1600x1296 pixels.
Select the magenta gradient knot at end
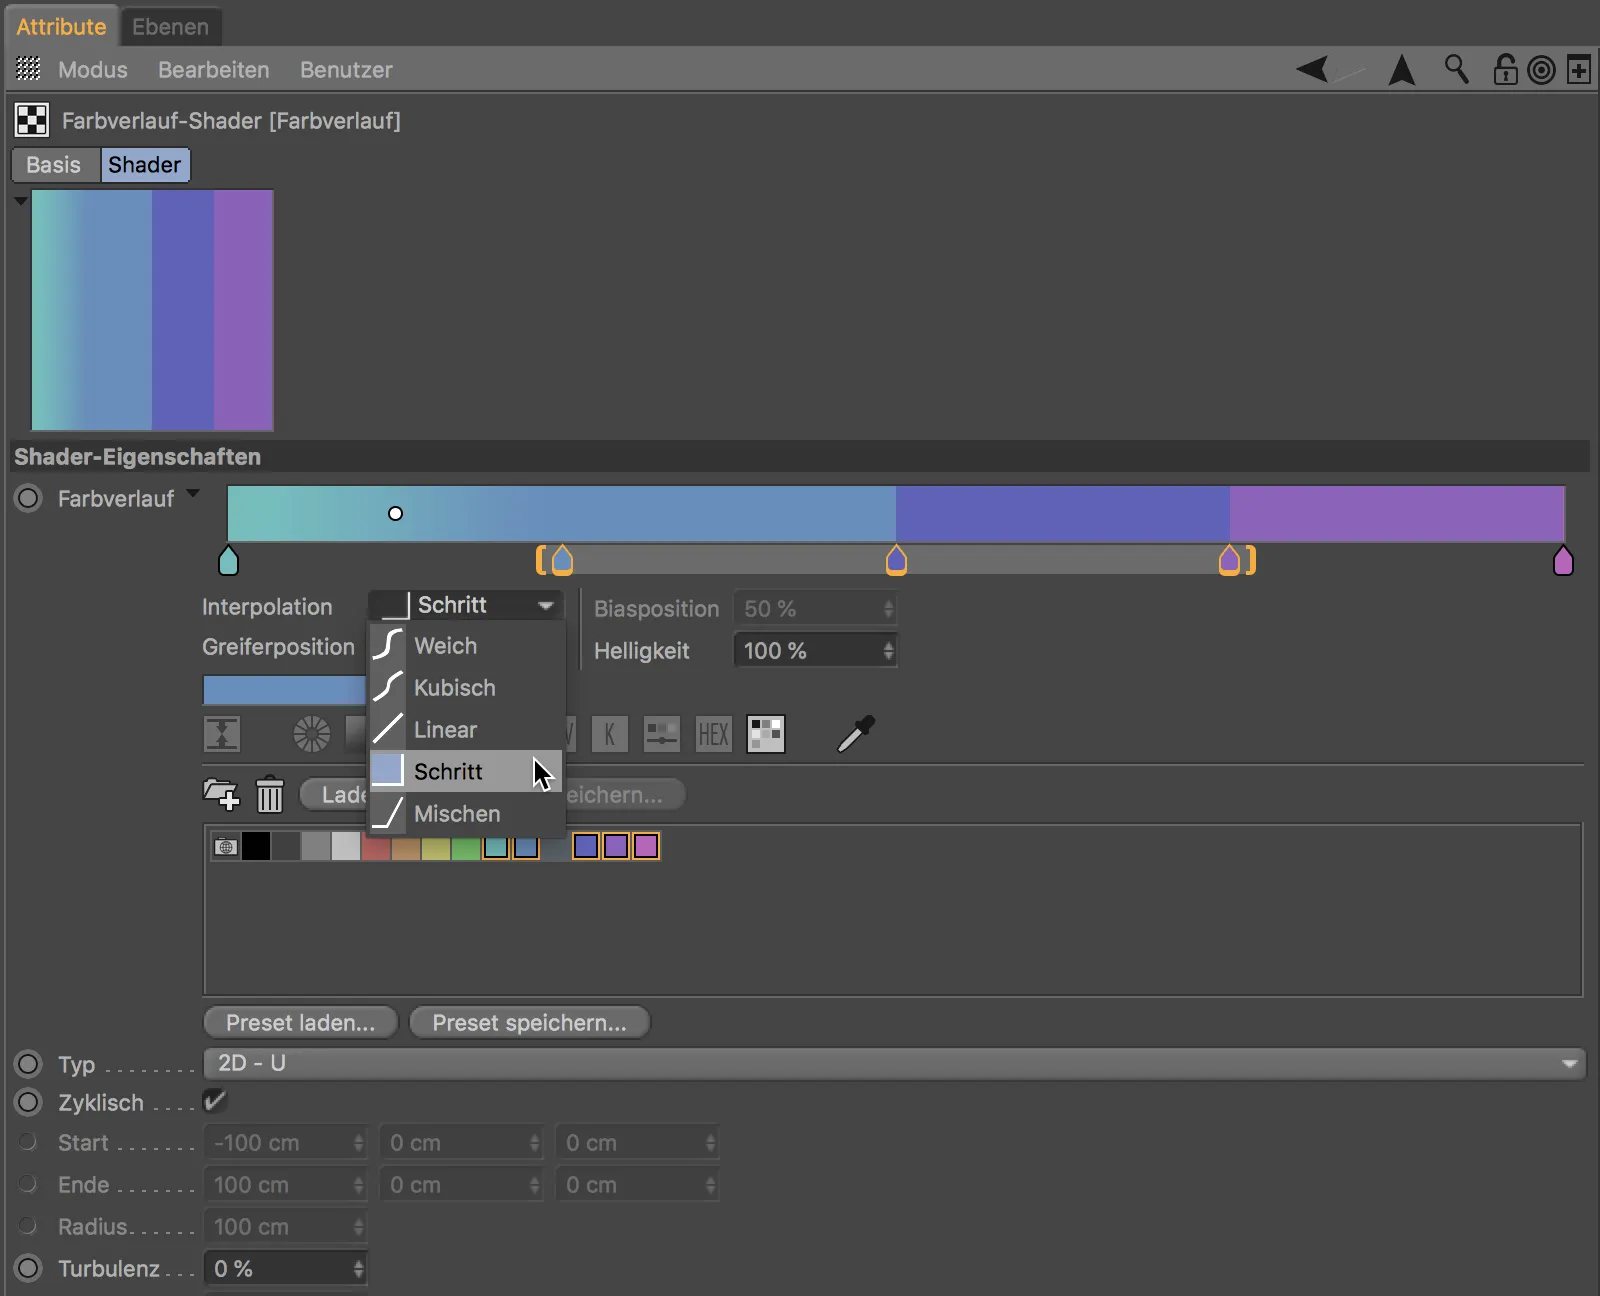1564,560
